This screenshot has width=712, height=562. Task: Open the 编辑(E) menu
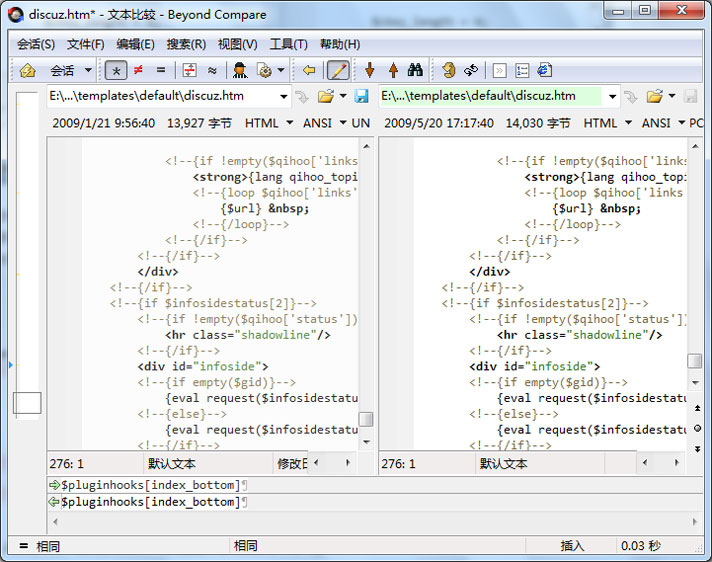(135, 44)
